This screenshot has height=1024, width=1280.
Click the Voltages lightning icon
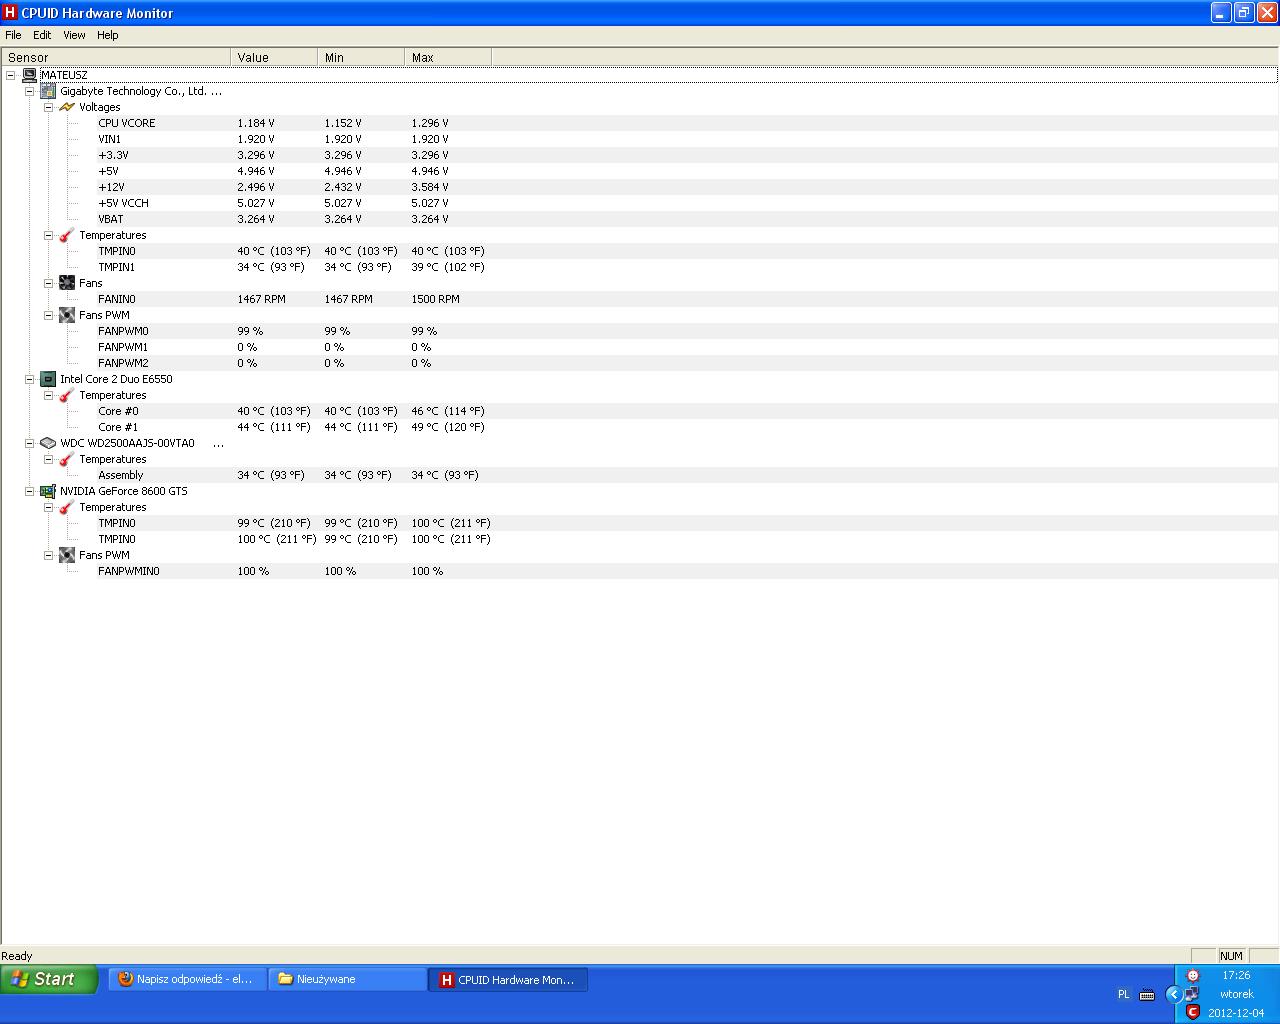pyautogui.click(x=67, y=107)
